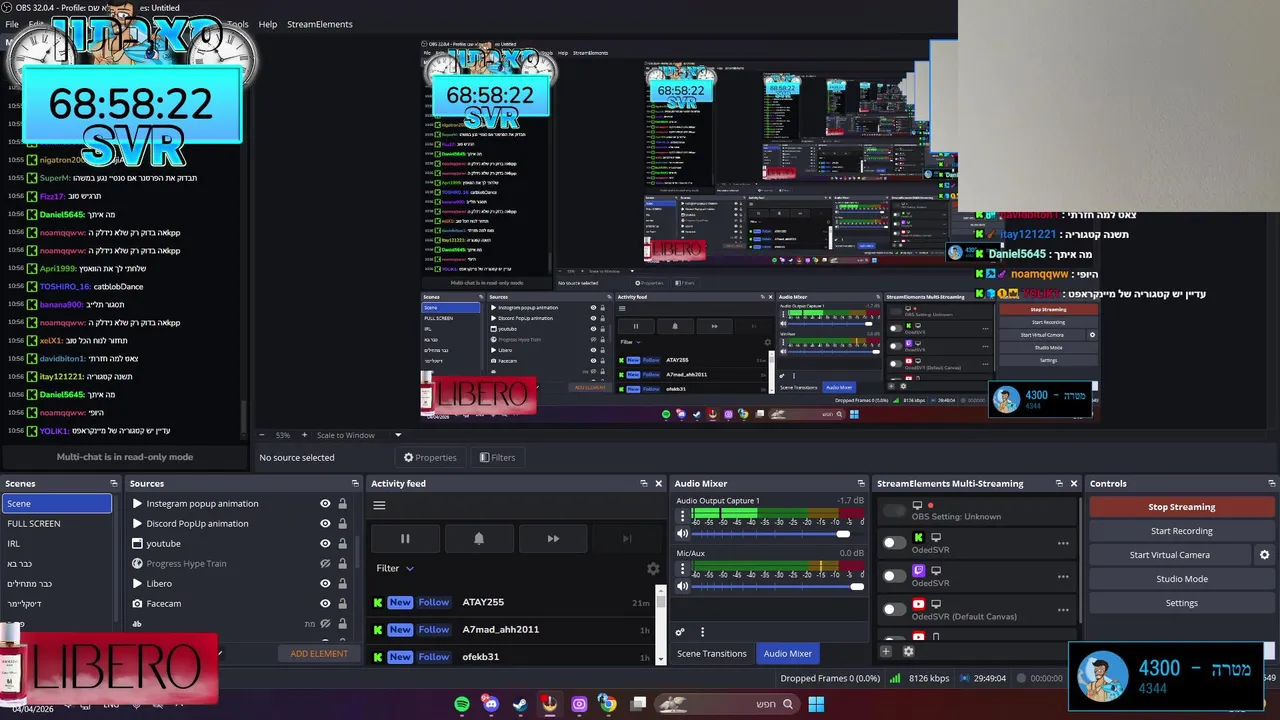Open Spotify from the taskbar
1280x720 pixels.
pyautogui.click(x=462, y=704)
